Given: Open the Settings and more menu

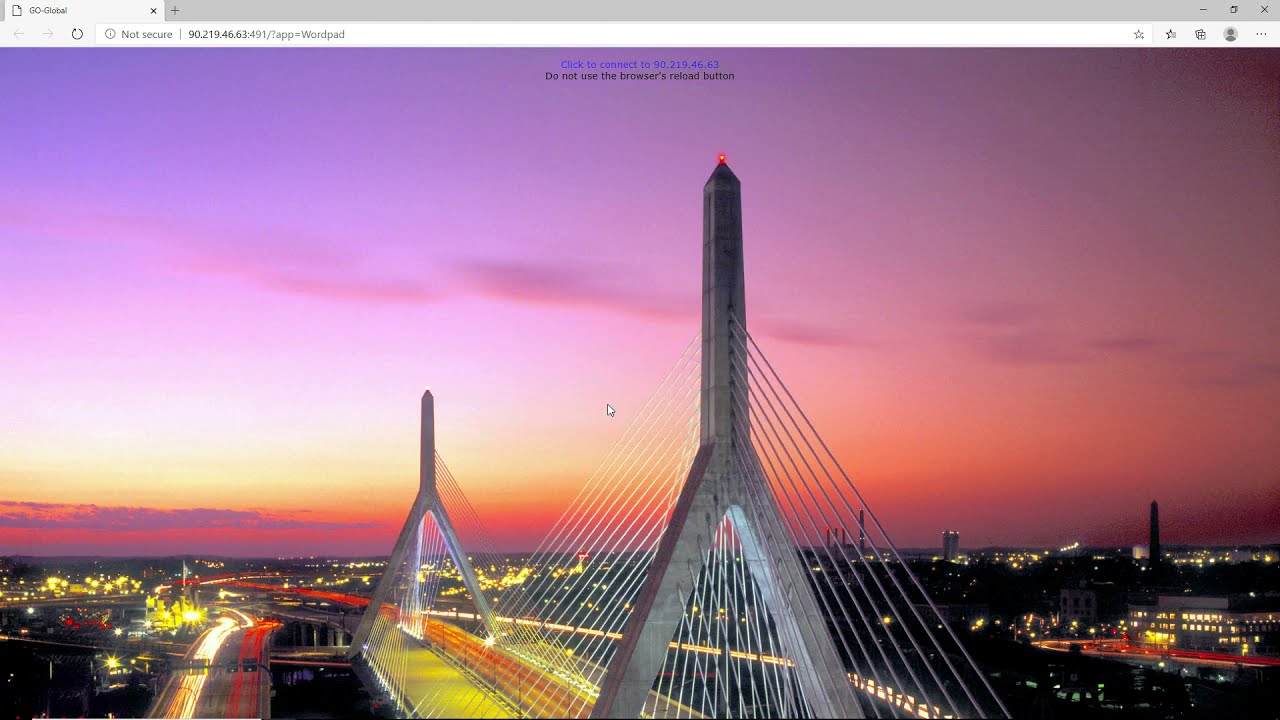Looking at the screenshot, I should point(1261,34).
